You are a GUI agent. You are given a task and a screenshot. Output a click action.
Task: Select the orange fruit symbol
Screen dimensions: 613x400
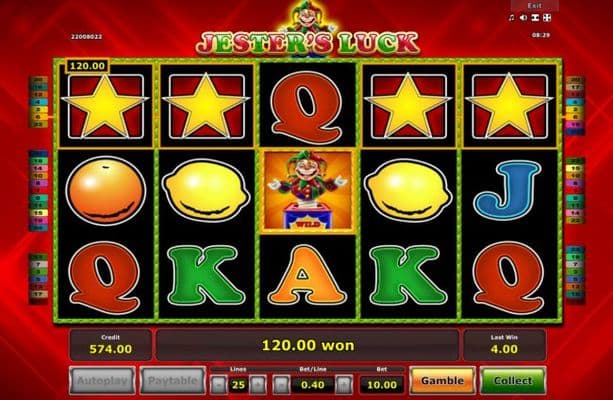(x=106, y=191)
